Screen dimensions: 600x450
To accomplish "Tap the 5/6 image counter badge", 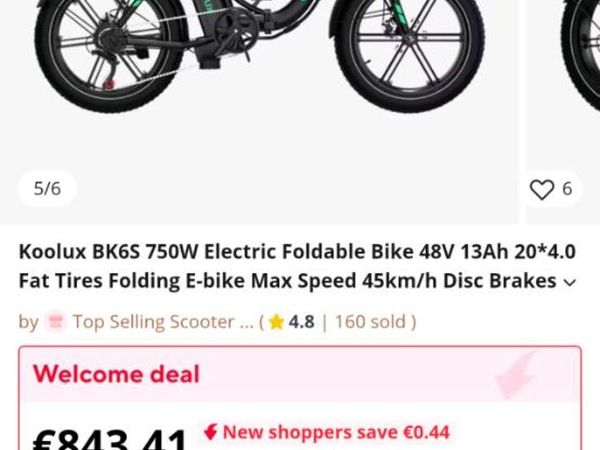I will click(47, 189).
